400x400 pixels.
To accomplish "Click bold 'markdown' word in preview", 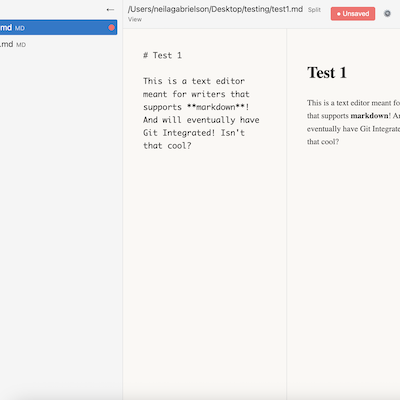I will click(x=369, y=116).
